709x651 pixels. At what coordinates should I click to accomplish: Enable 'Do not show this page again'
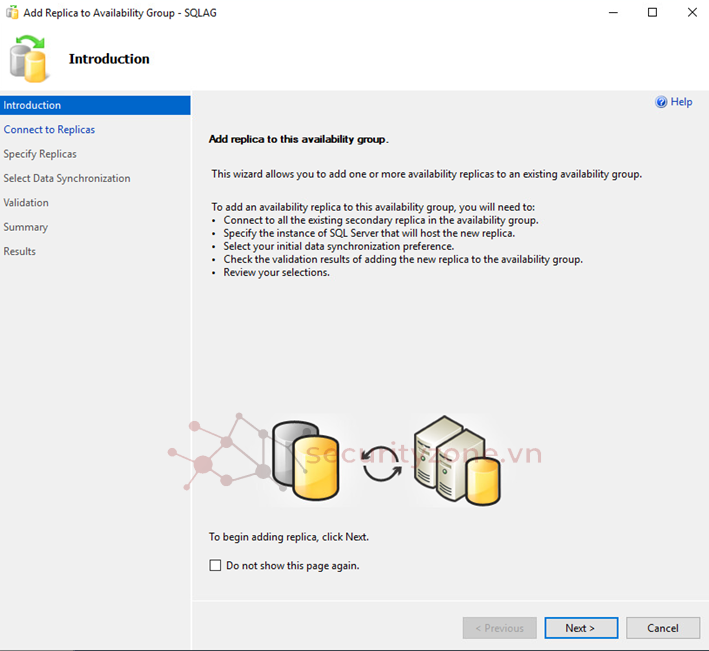coord(216,566)
